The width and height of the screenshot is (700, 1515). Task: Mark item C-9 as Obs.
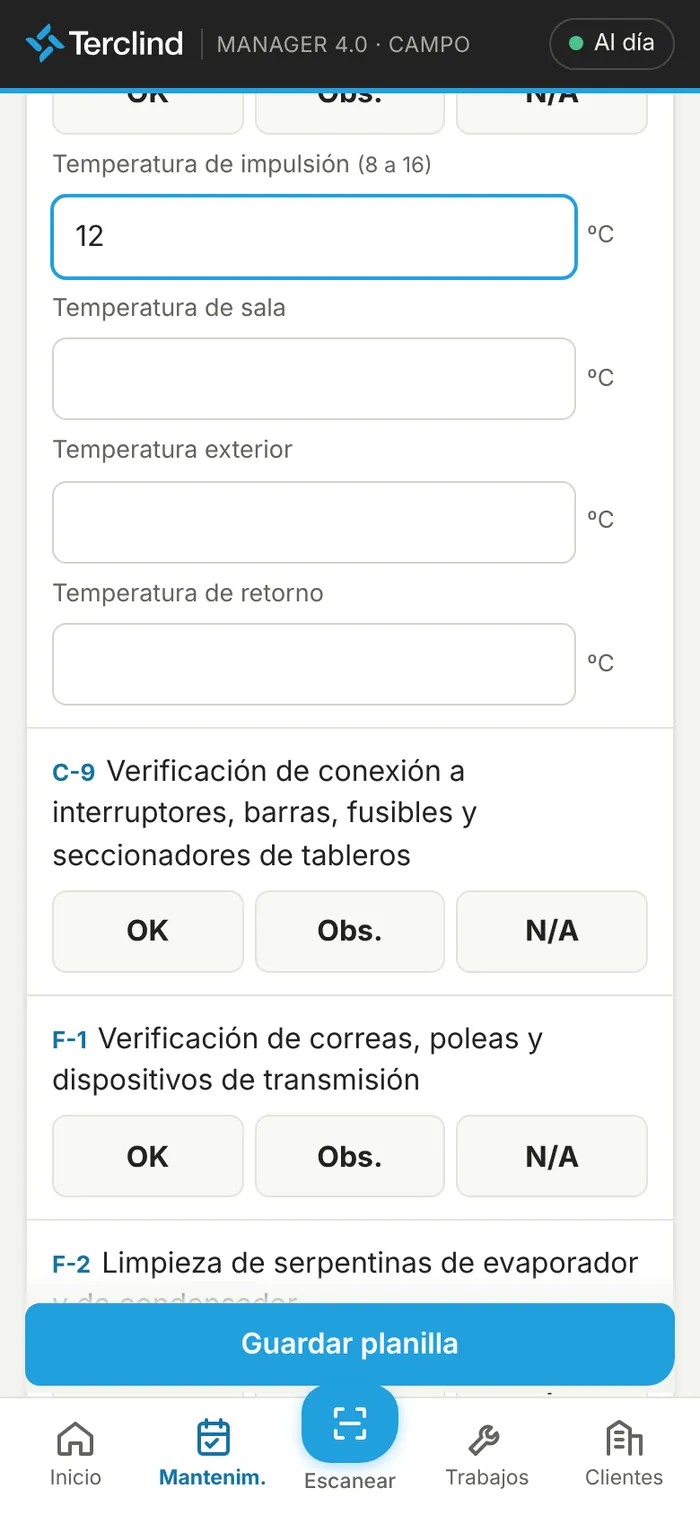coord(350,931)
